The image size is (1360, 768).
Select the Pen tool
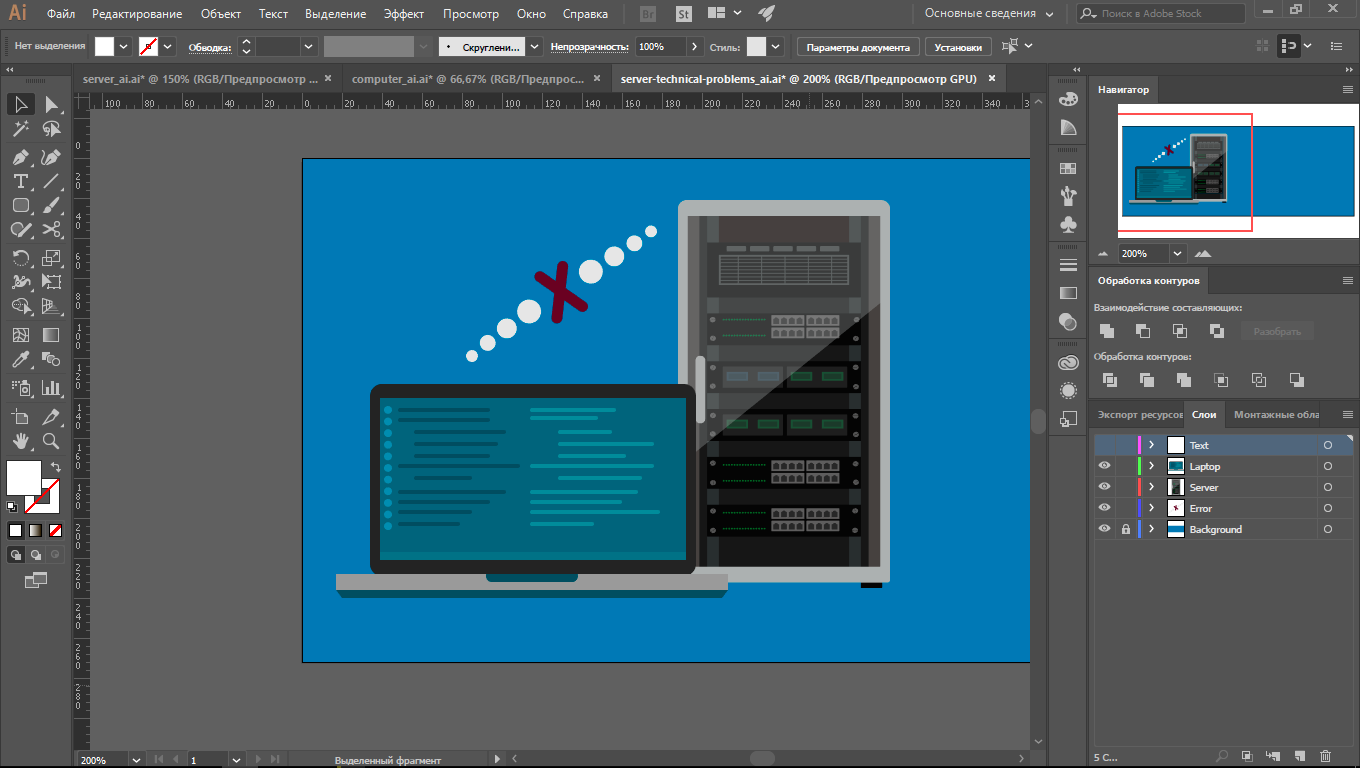pos(20,157)
